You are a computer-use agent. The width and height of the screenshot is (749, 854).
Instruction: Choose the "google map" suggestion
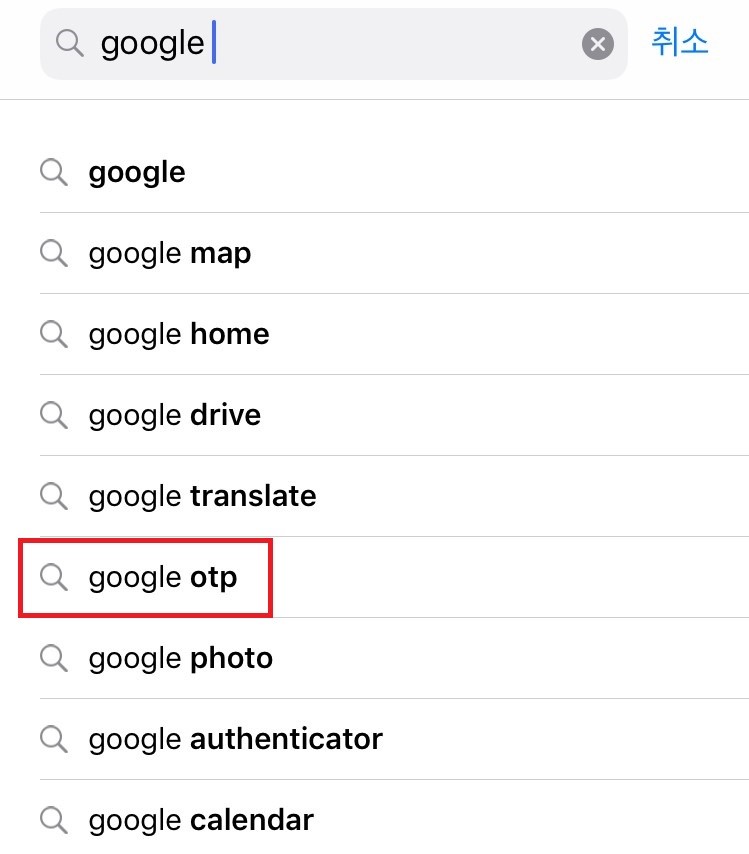[394, 253]
